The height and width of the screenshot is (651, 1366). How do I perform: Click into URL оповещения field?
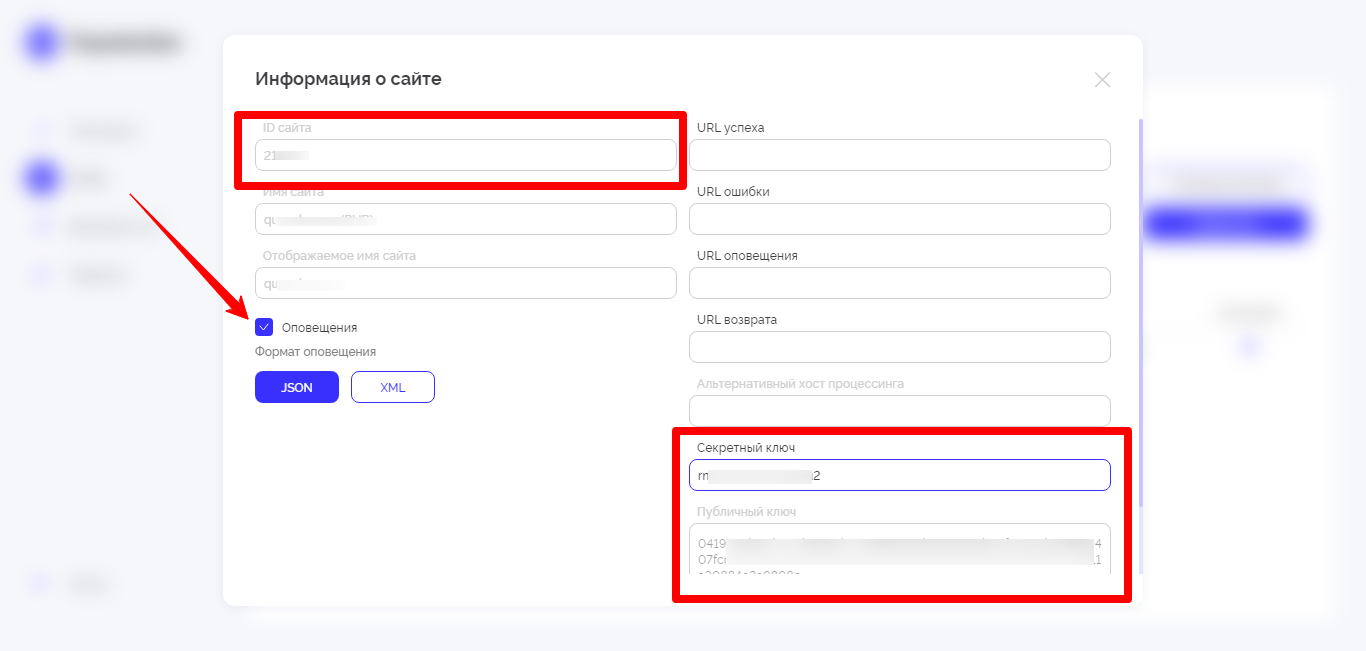[x=899, y=283]
